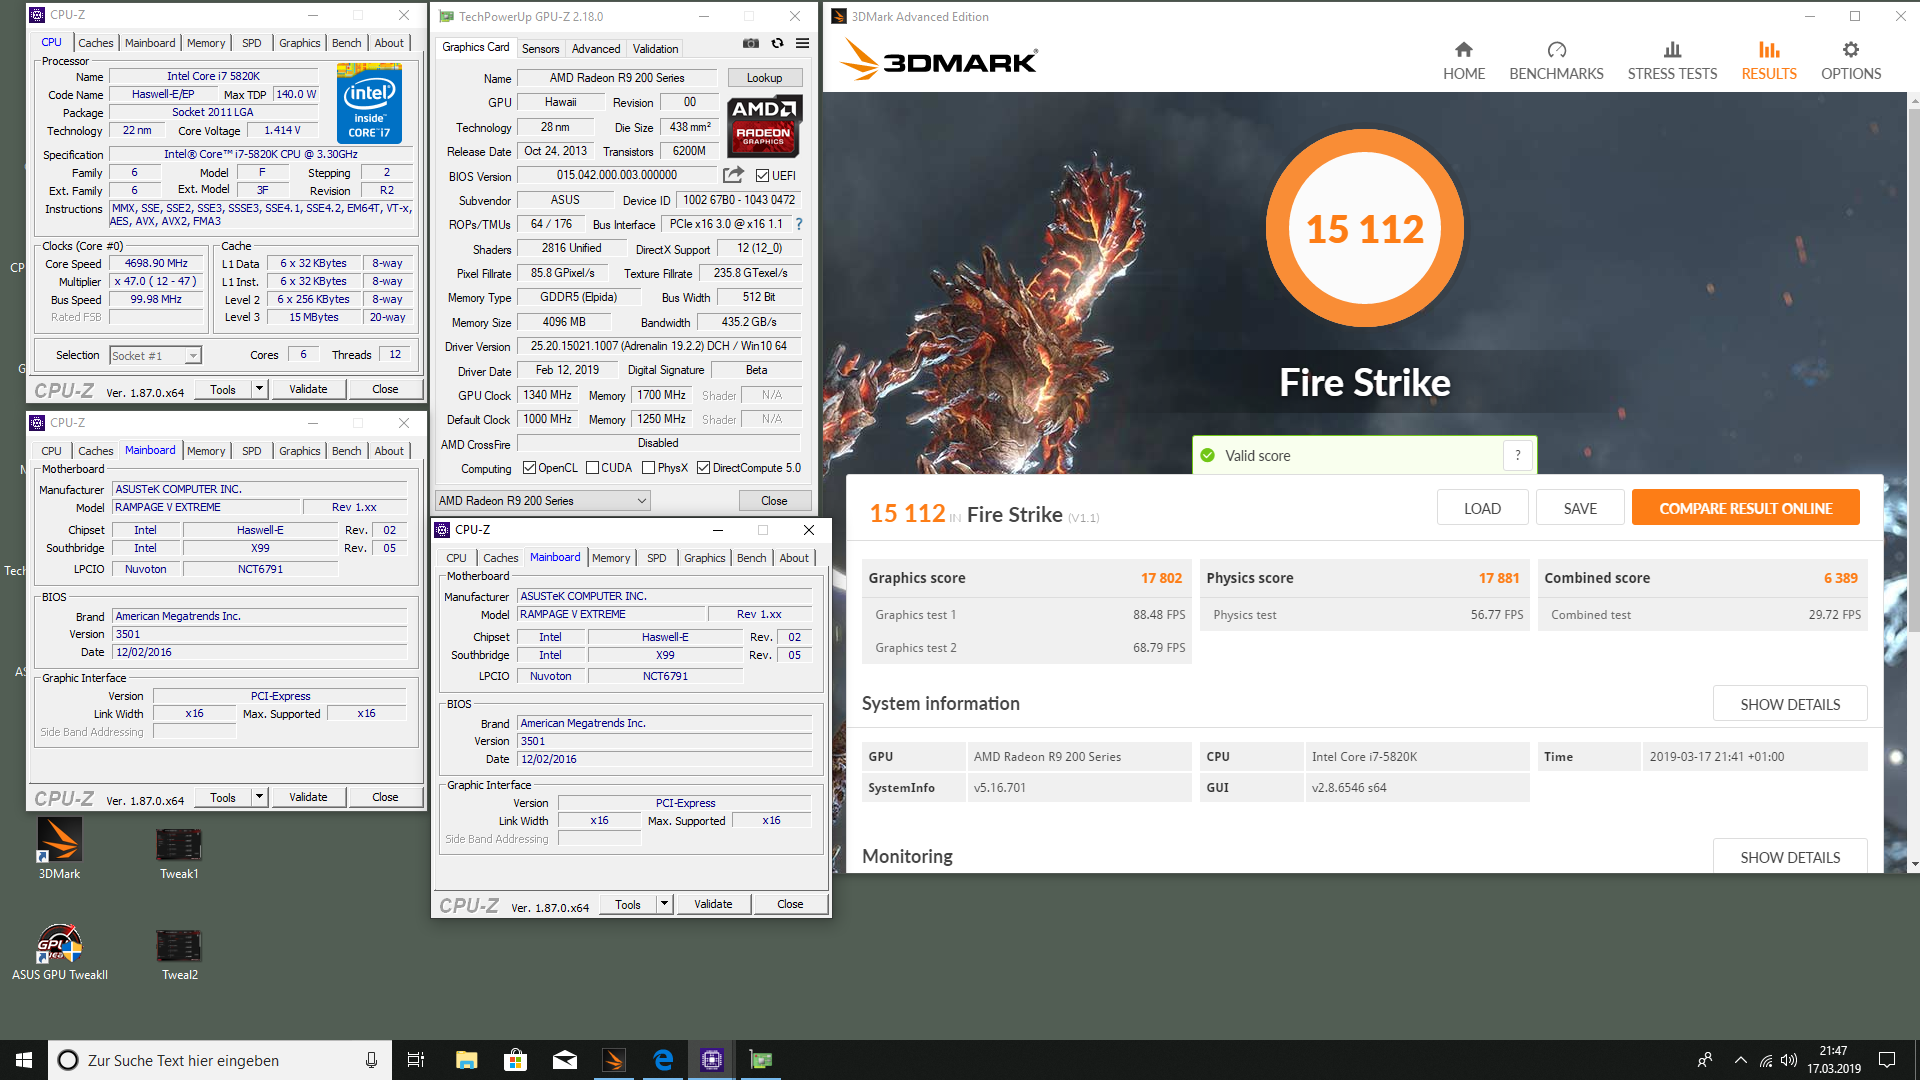Open Task View on the taskbar

click(x=416, y=1060)
